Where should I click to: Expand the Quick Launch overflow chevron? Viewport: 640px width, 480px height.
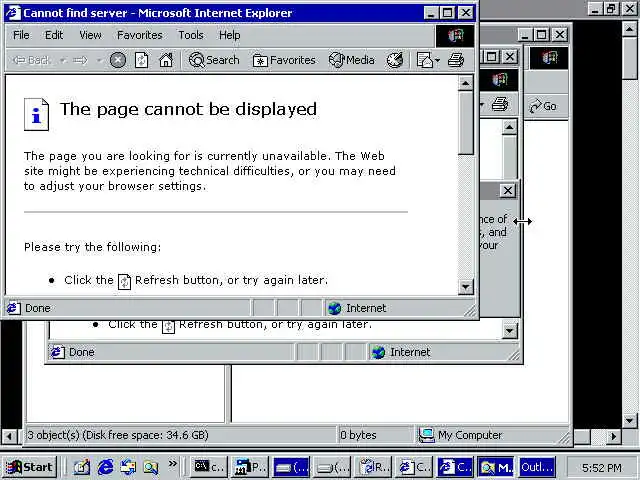click(173, 463)
